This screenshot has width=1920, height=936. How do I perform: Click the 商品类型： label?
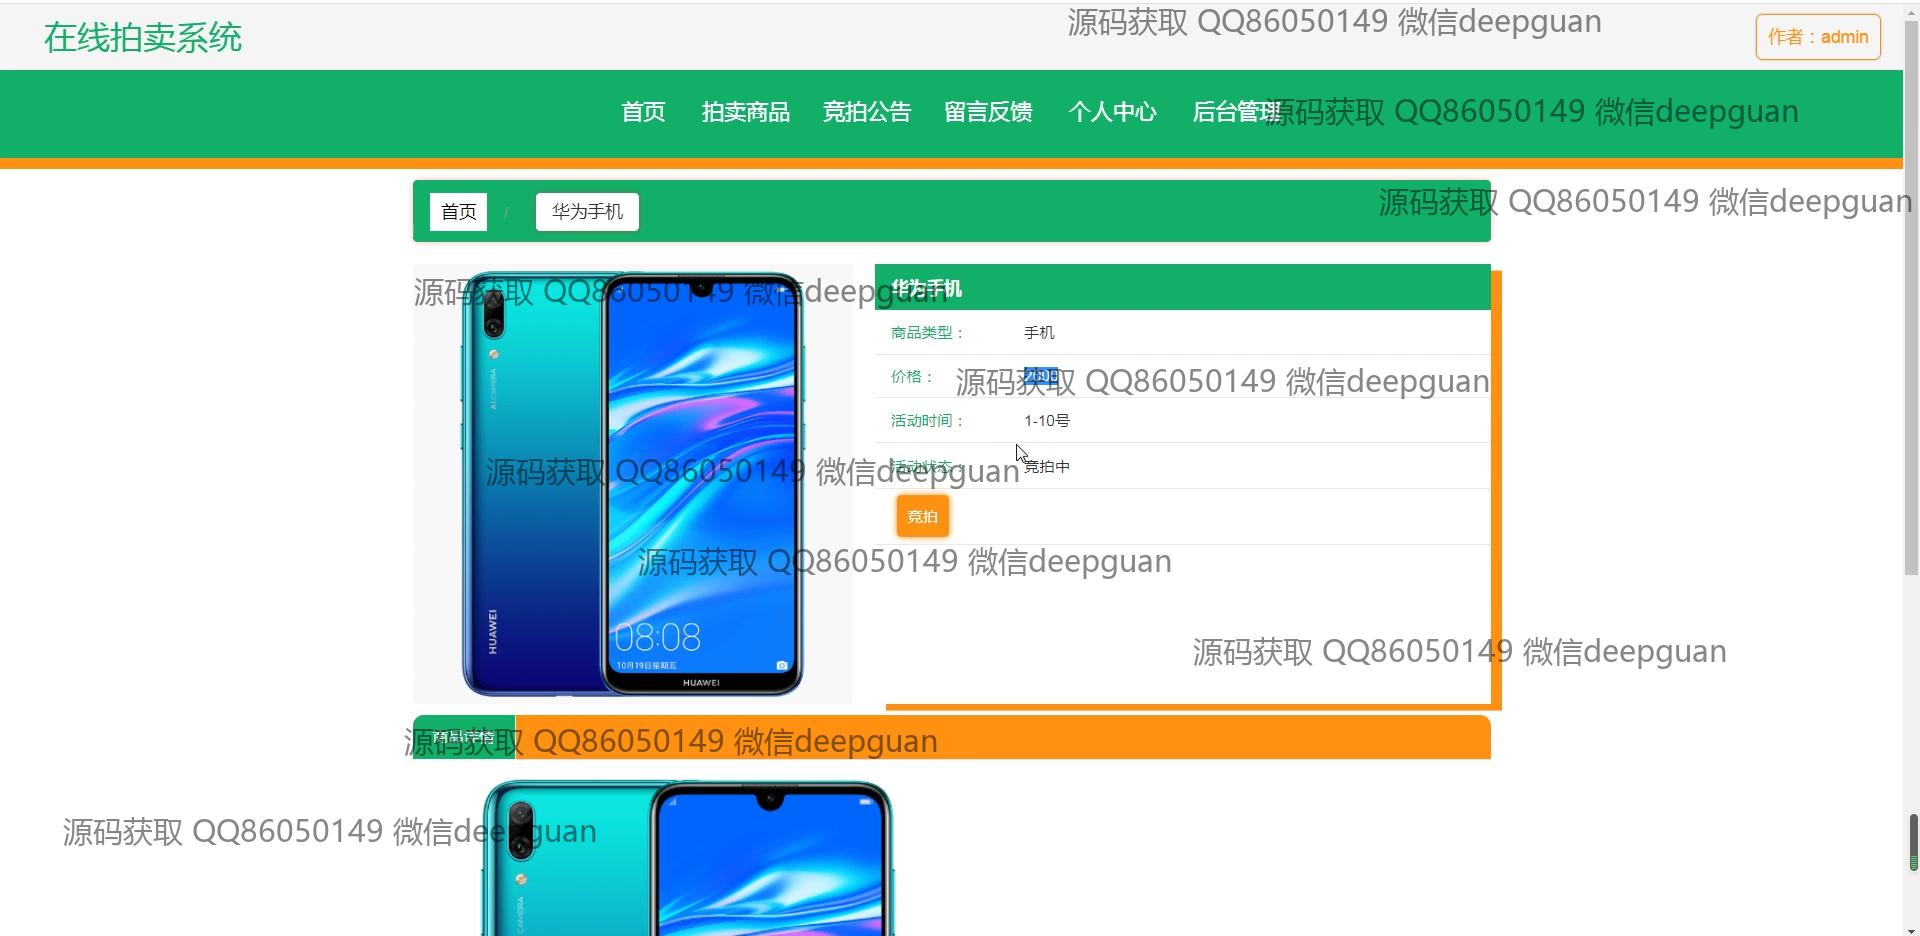(x=927, y=333)
